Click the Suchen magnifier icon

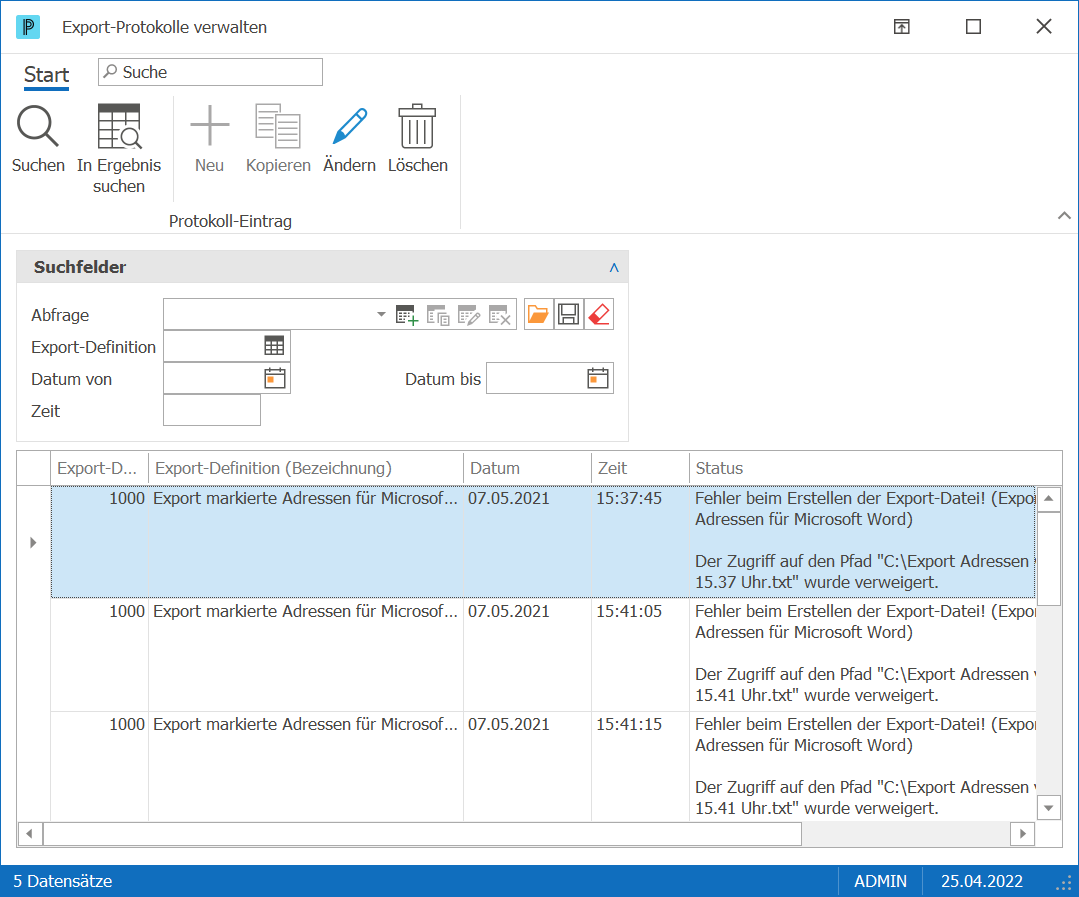pyautogui.click(x=38, y=127)
